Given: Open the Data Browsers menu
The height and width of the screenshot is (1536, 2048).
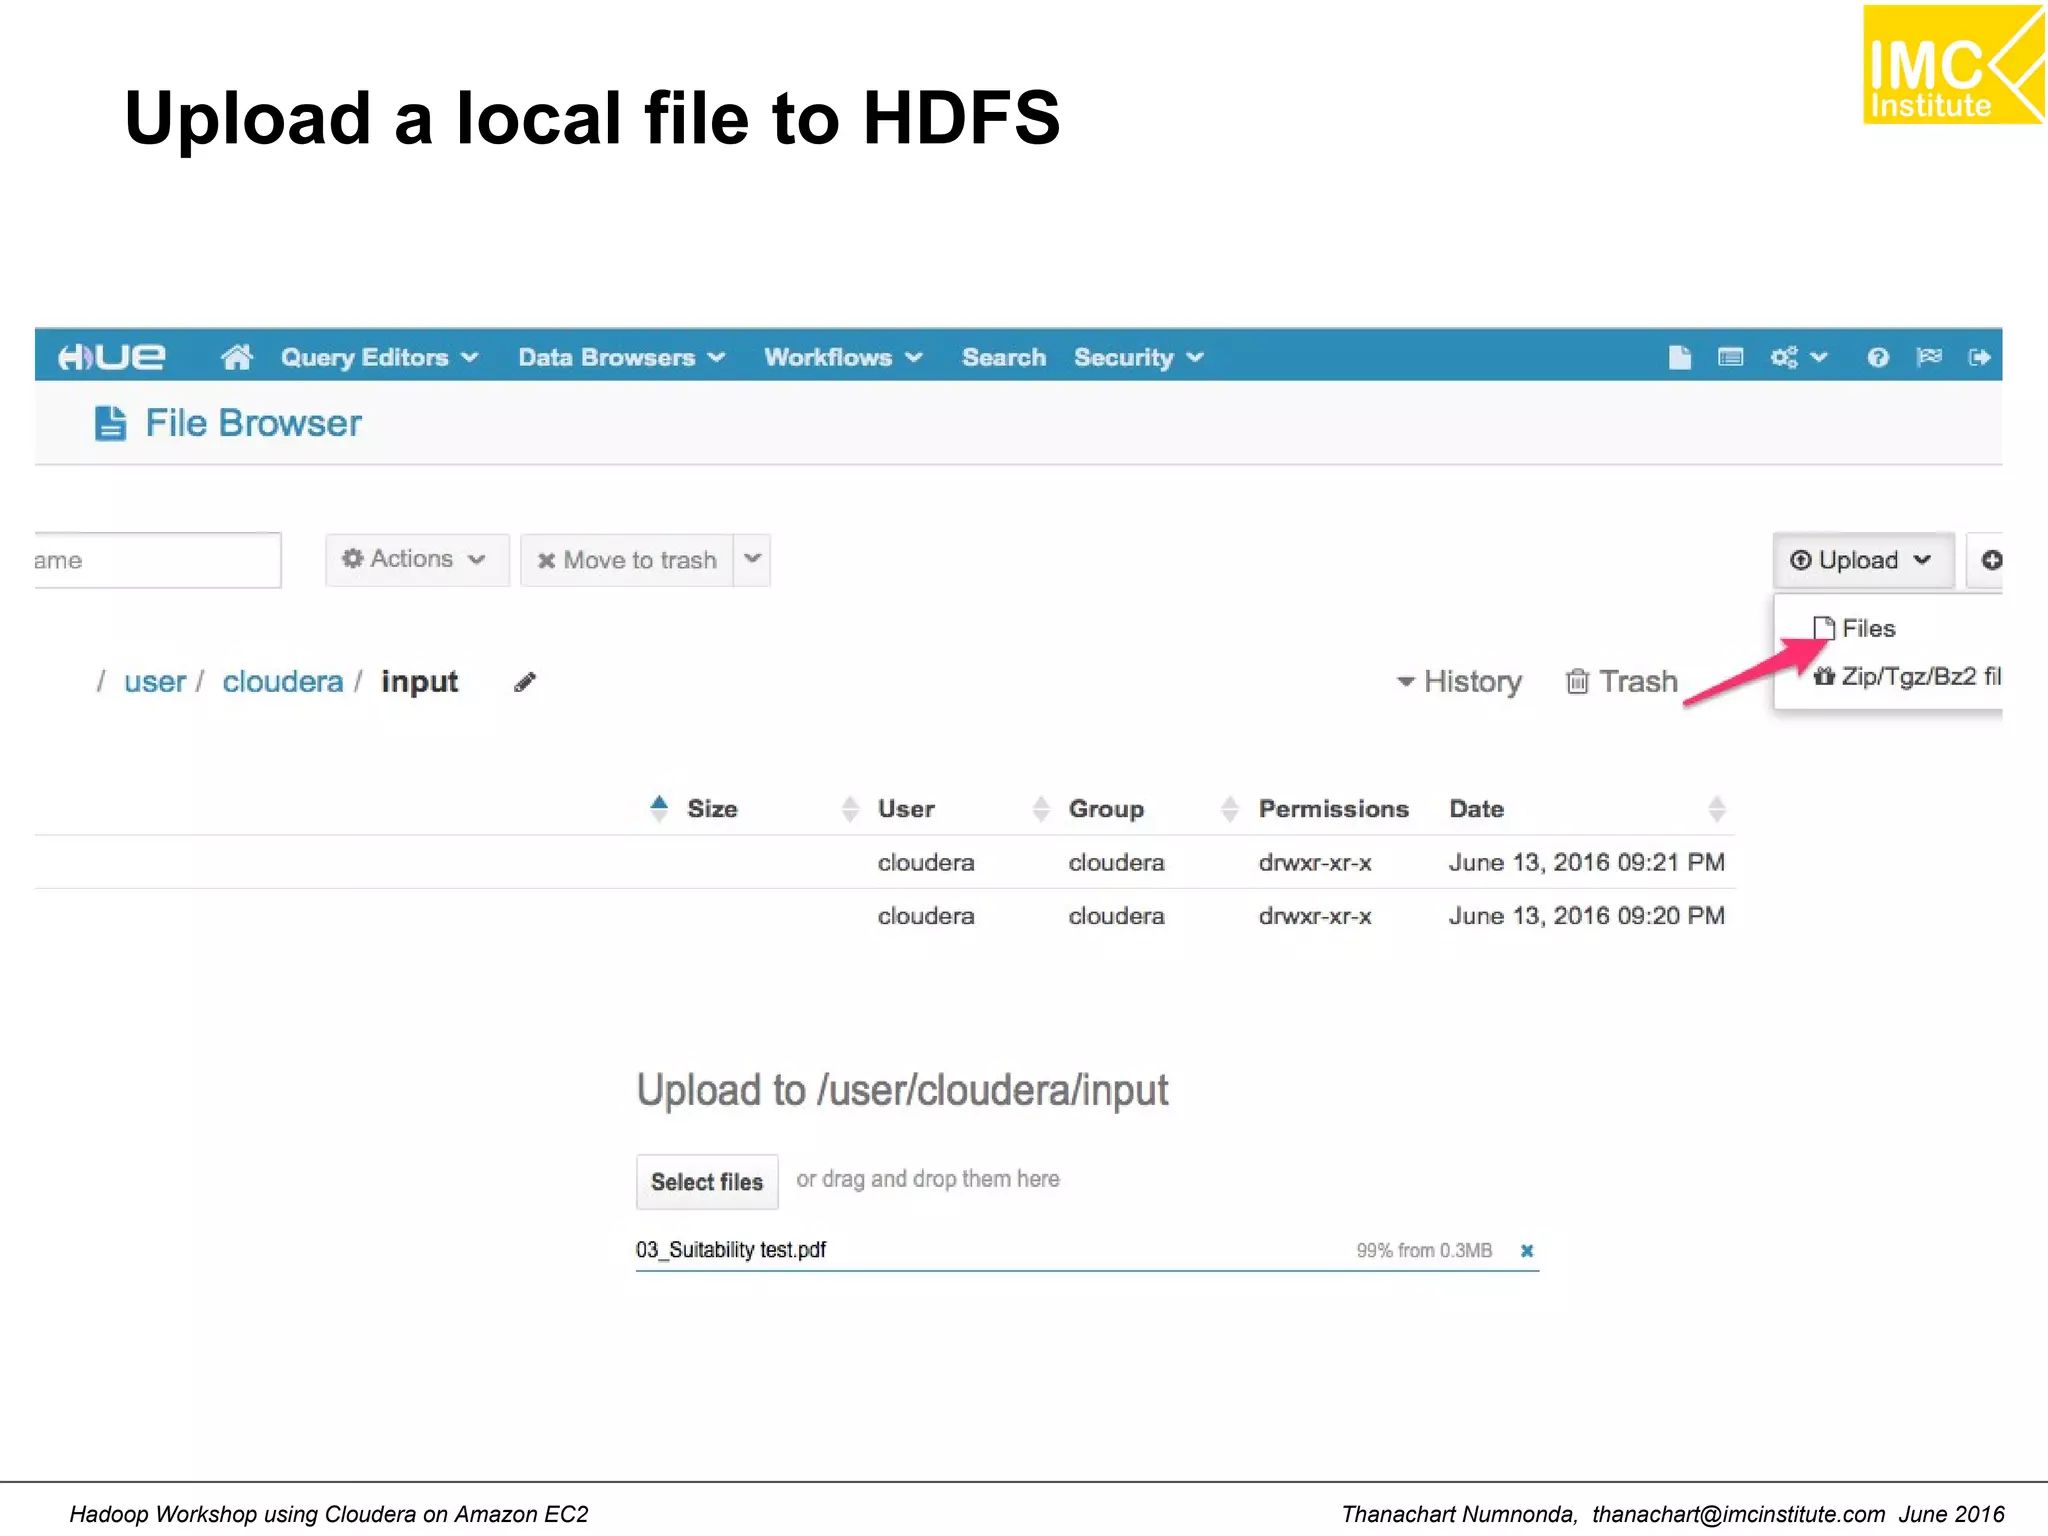Looking at the screenshot, I should 621,357.
